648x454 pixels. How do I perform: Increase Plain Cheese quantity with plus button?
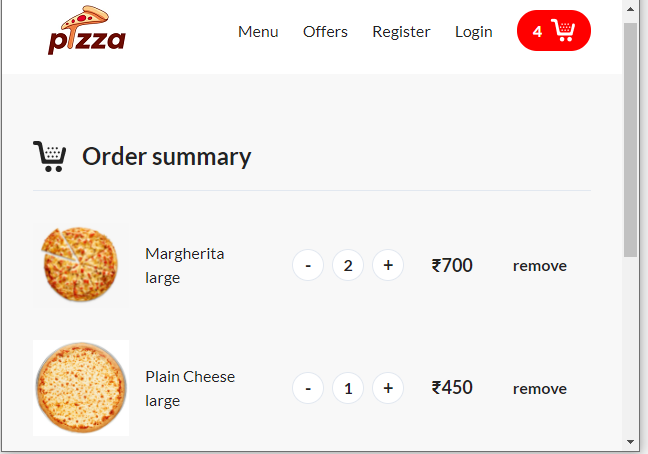[388, 388]
